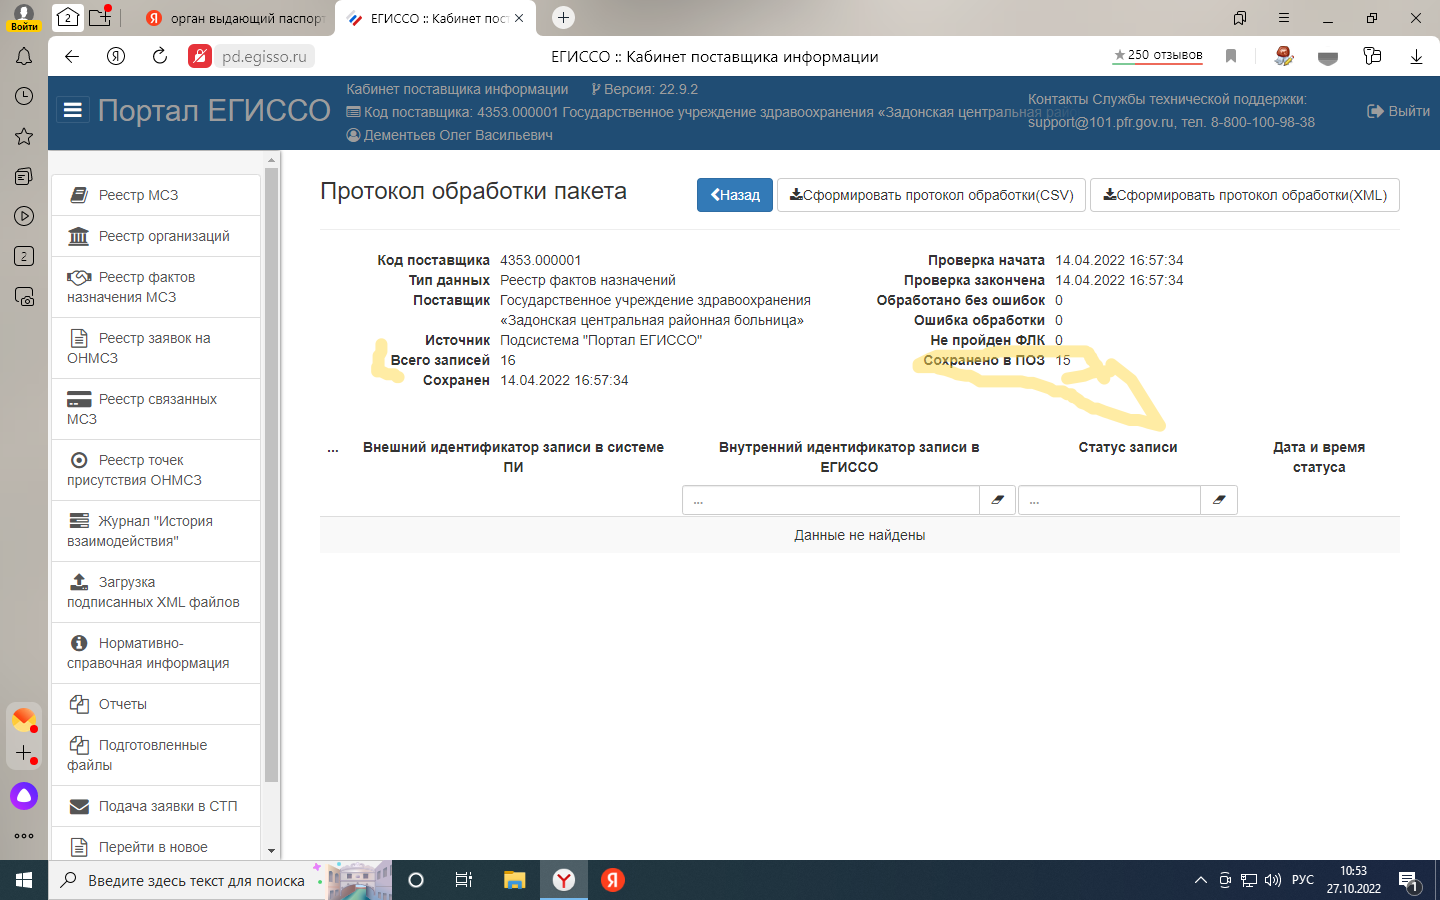Clear the record status filter with eraser icon

[1219, 500]
